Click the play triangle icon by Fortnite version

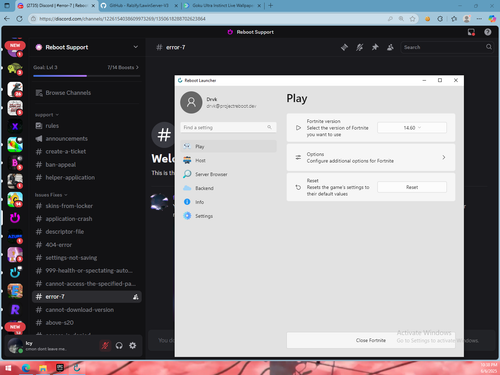298,128
